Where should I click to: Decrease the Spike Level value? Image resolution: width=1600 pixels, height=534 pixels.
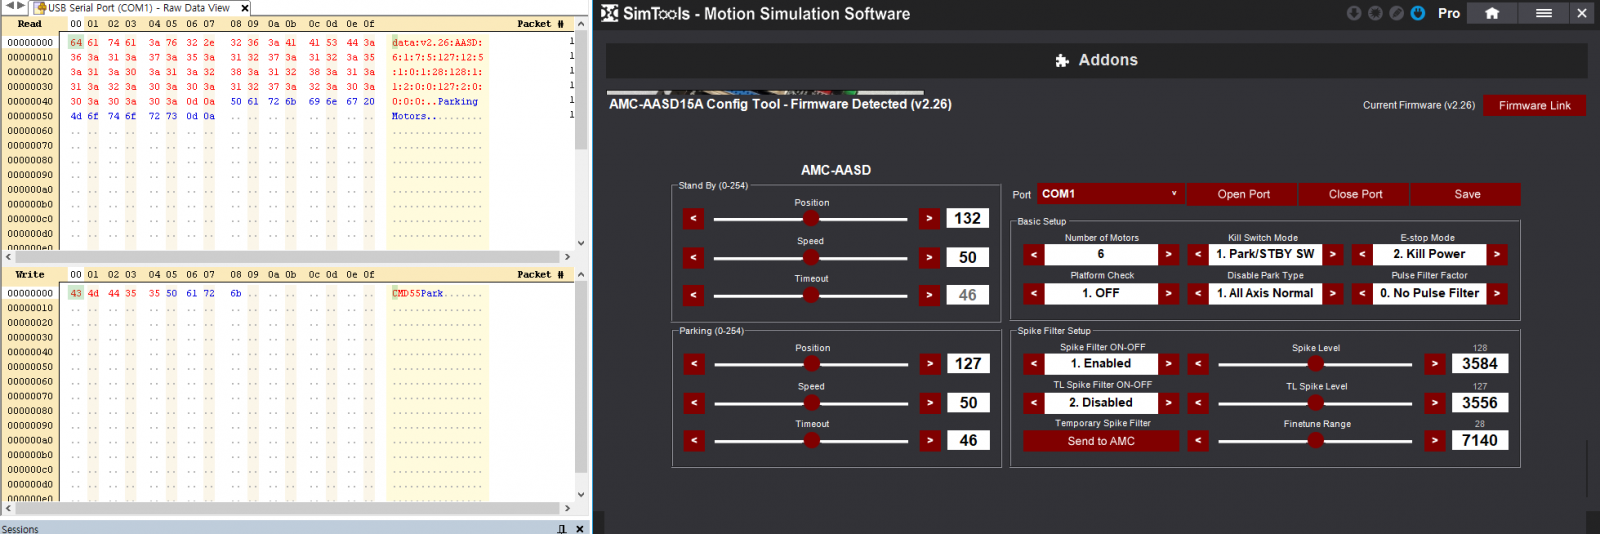(x=1198, y=364)
